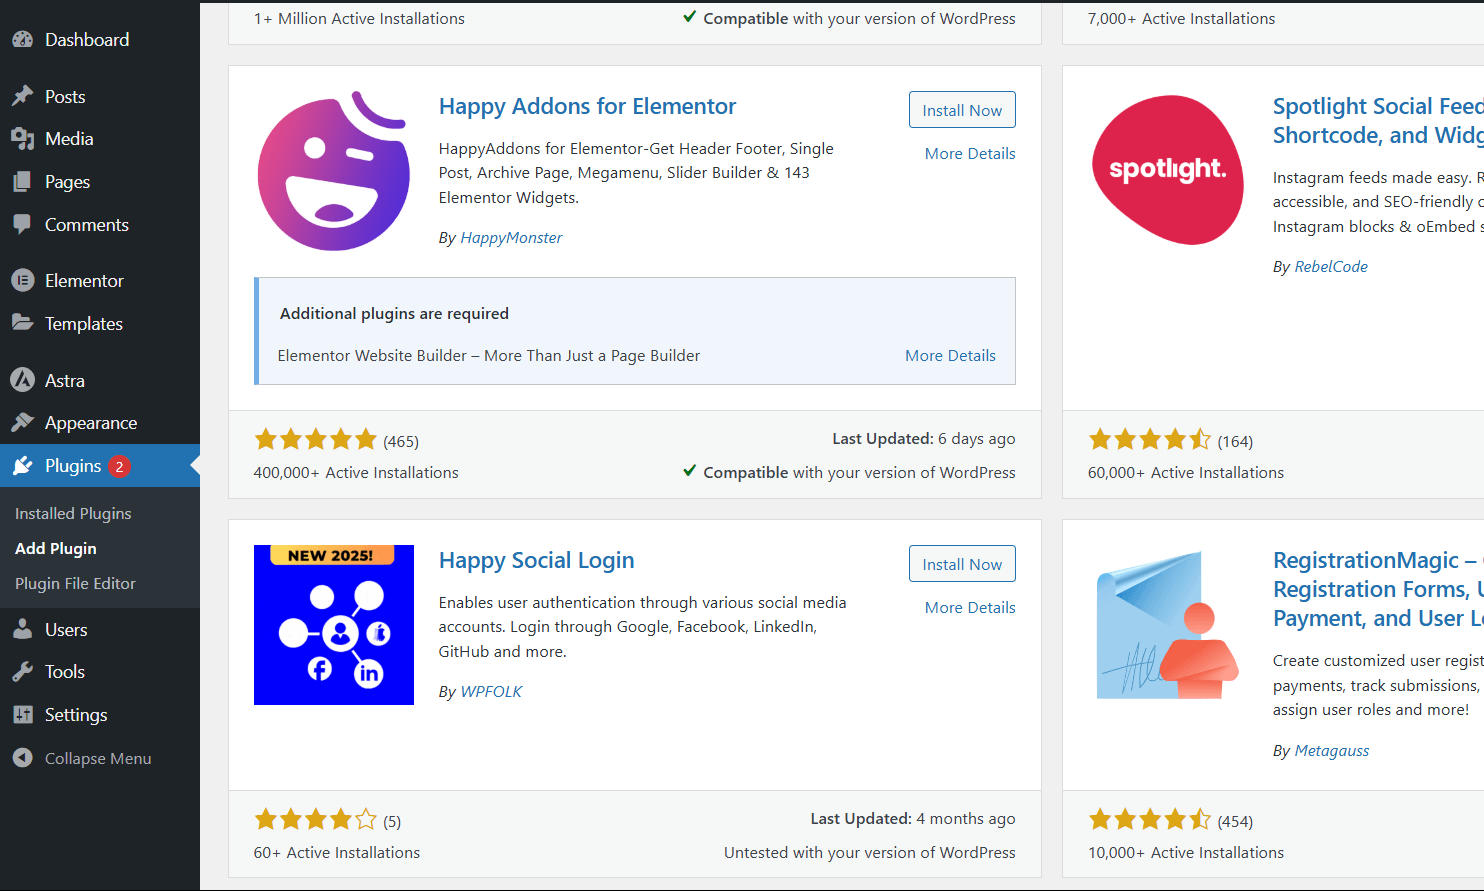
Task: Click the Spotlight star rating with 164 reviews
Action: click(x=1150, y=440)
